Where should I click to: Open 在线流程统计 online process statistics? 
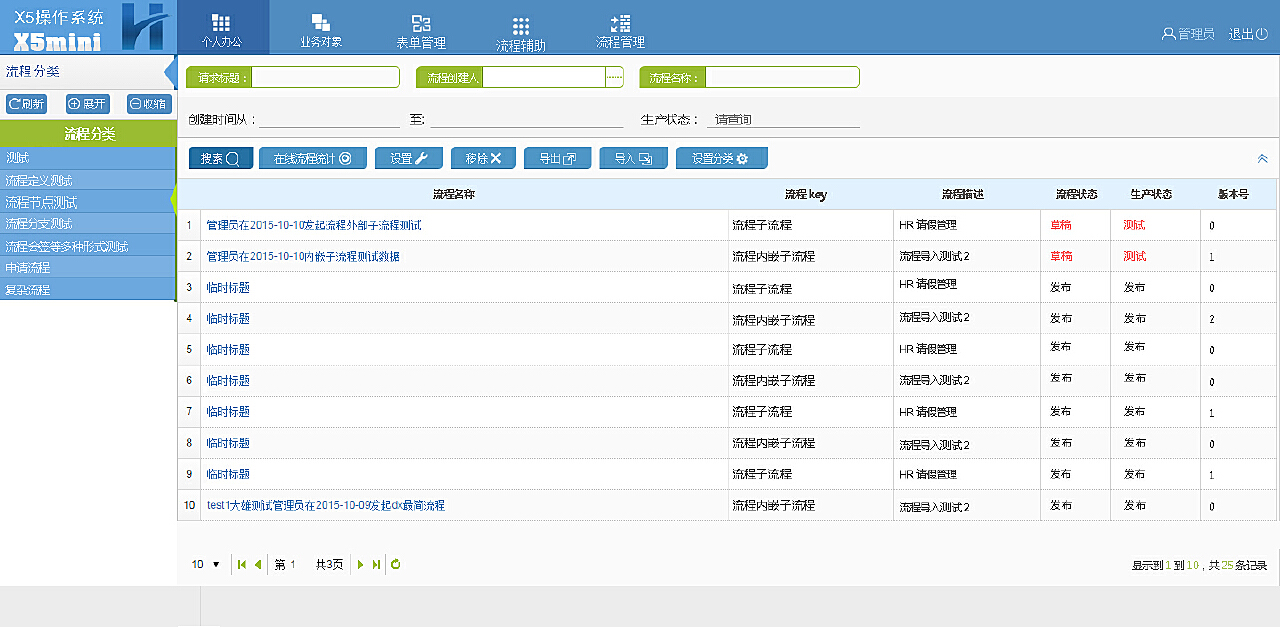(x=311, y=157)
